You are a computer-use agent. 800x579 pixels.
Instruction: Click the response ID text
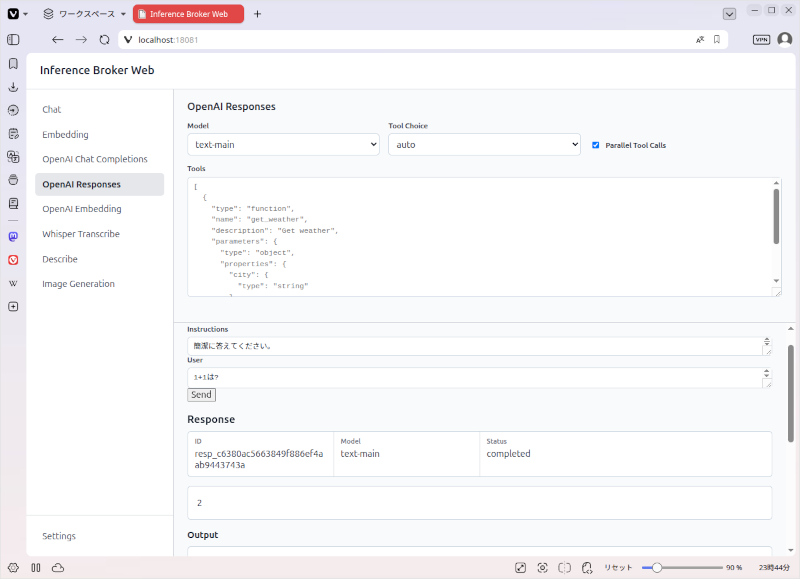coord(259,459)
